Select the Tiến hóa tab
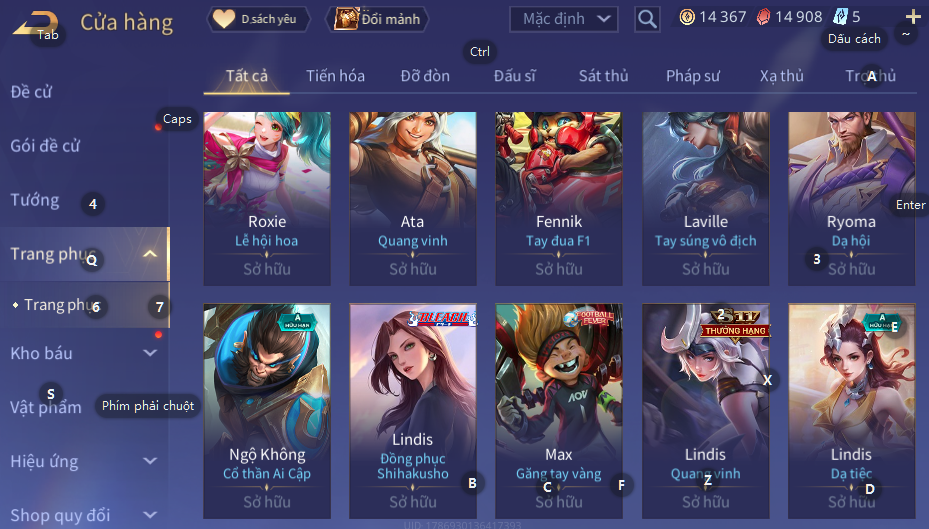Screen dimensions: 929x529 [x=335, y=76]
